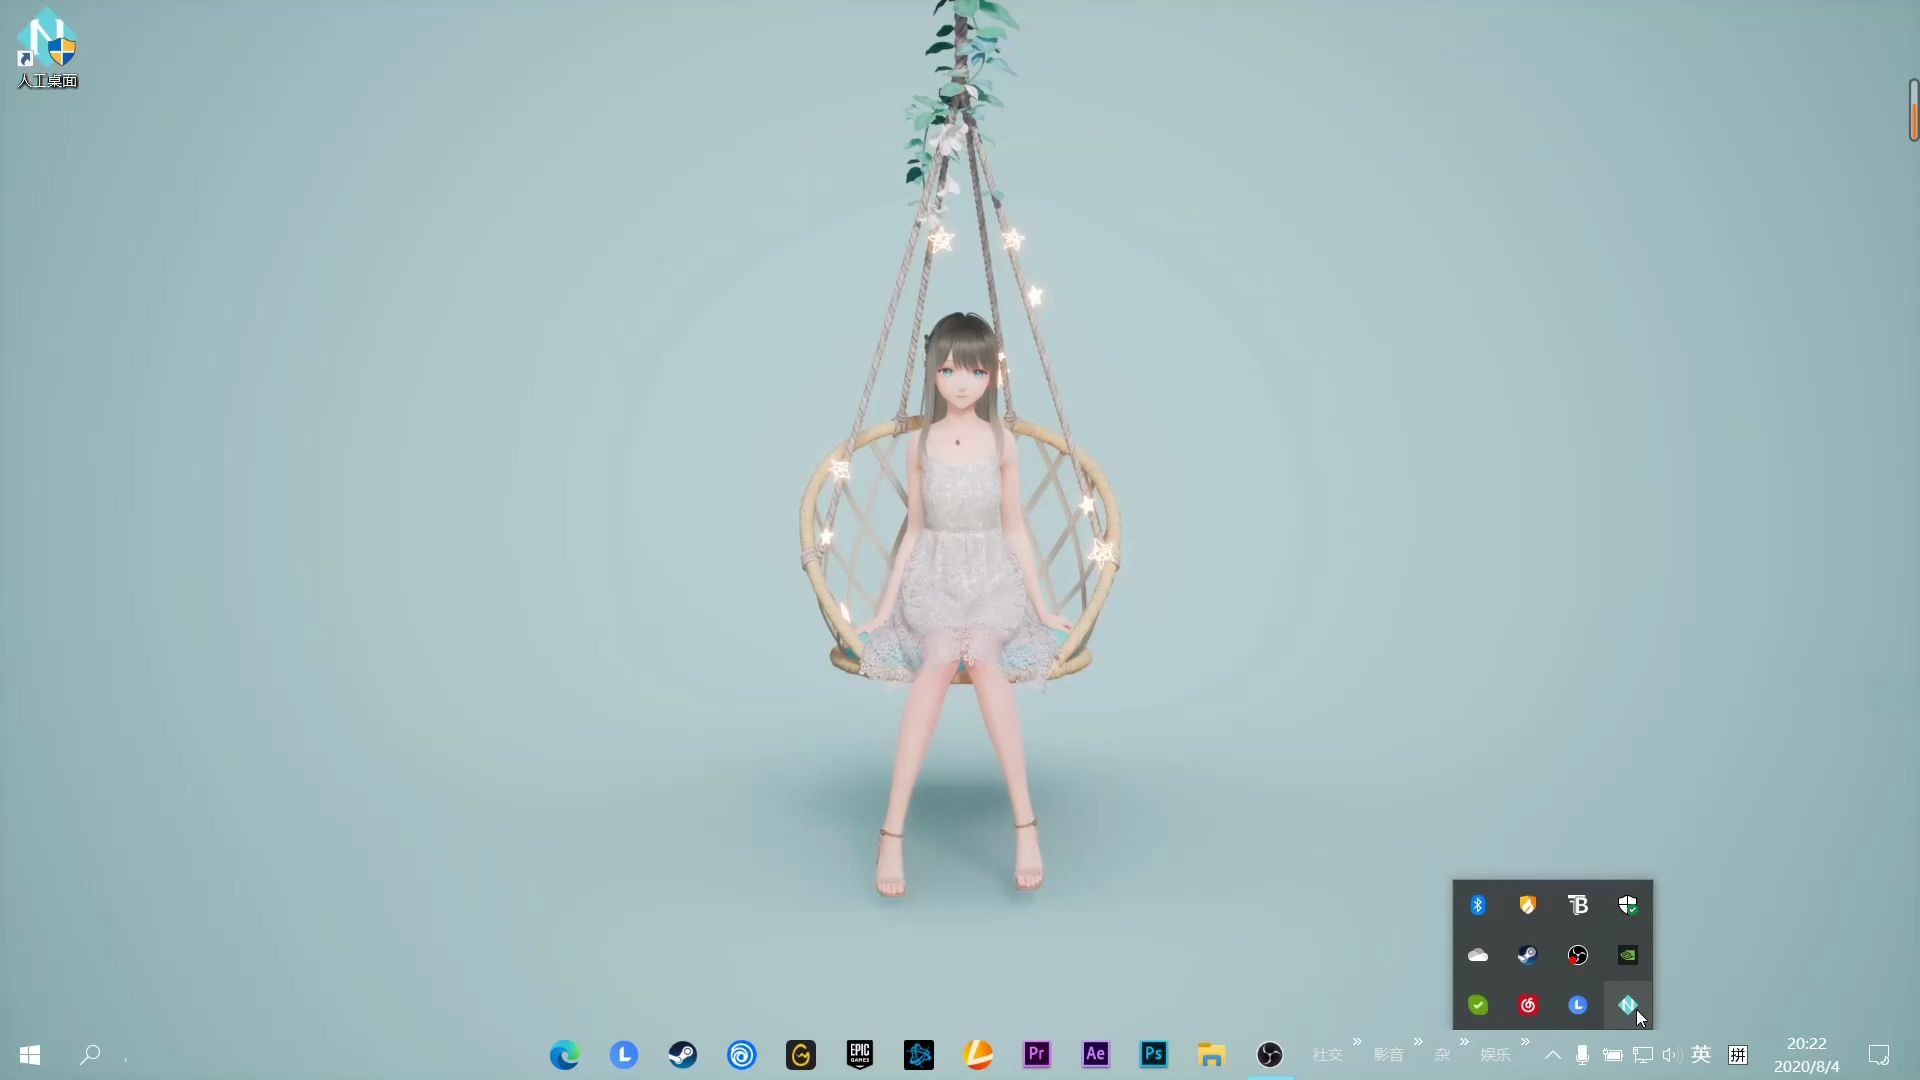Open the Windows Start menu
Screen dimensions: 1920x1080
[x=30, y=1055]
